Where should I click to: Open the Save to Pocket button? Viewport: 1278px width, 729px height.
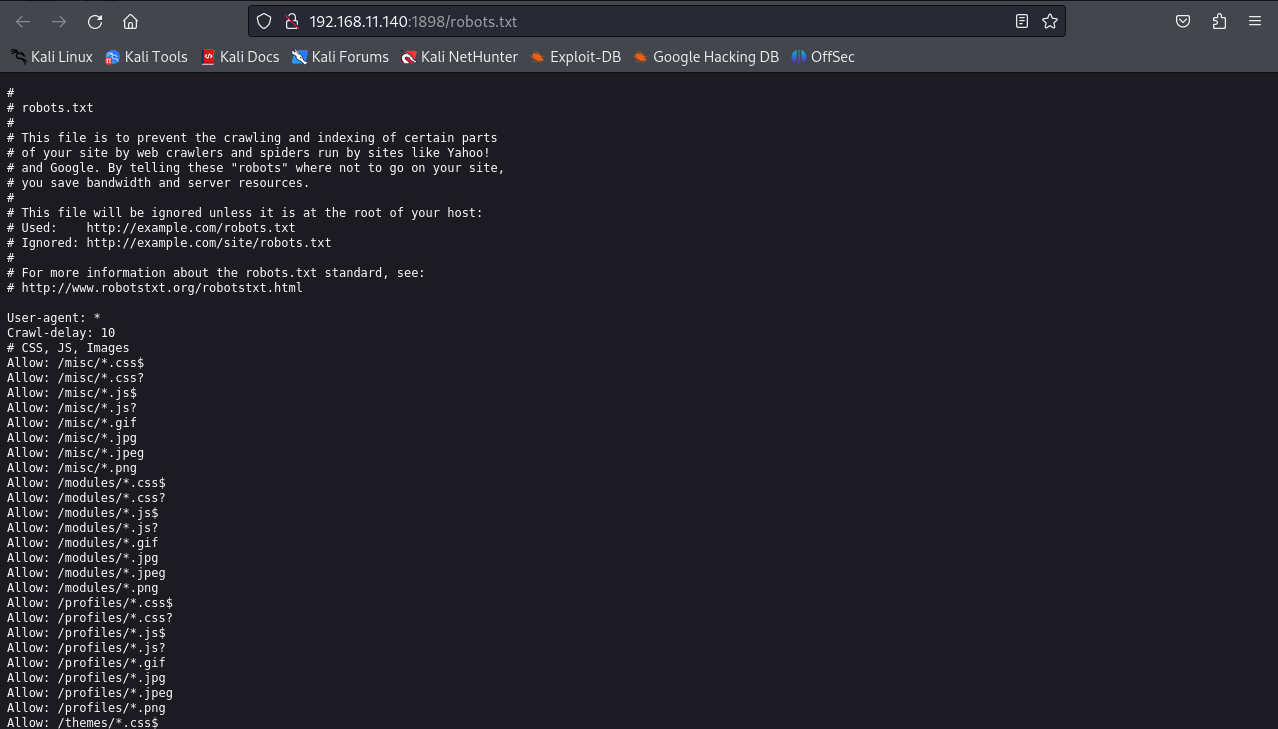tap(1182, 21)
